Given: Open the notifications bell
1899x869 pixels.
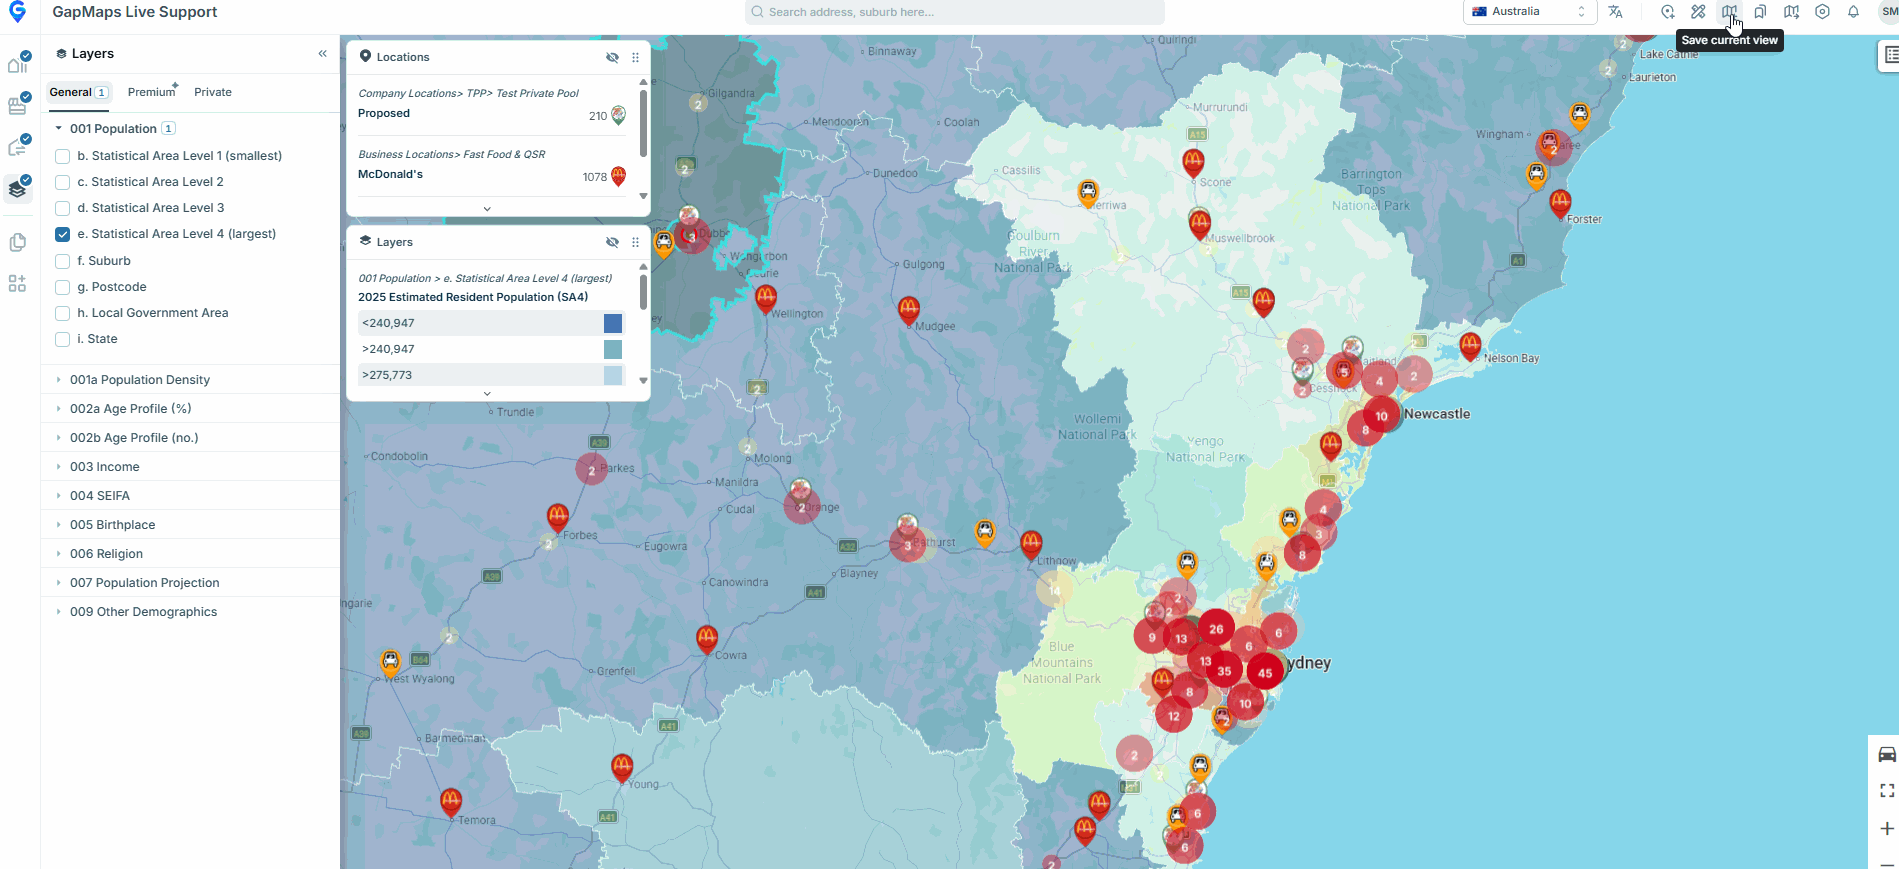Looking at the screenshot, I should (x=1853, y=12).
